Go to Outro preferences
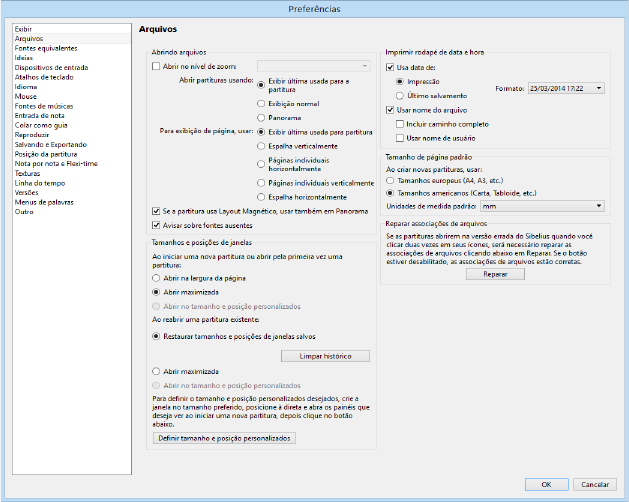The width and height of the screenshot is (629, 502). [x=72, y=212]
